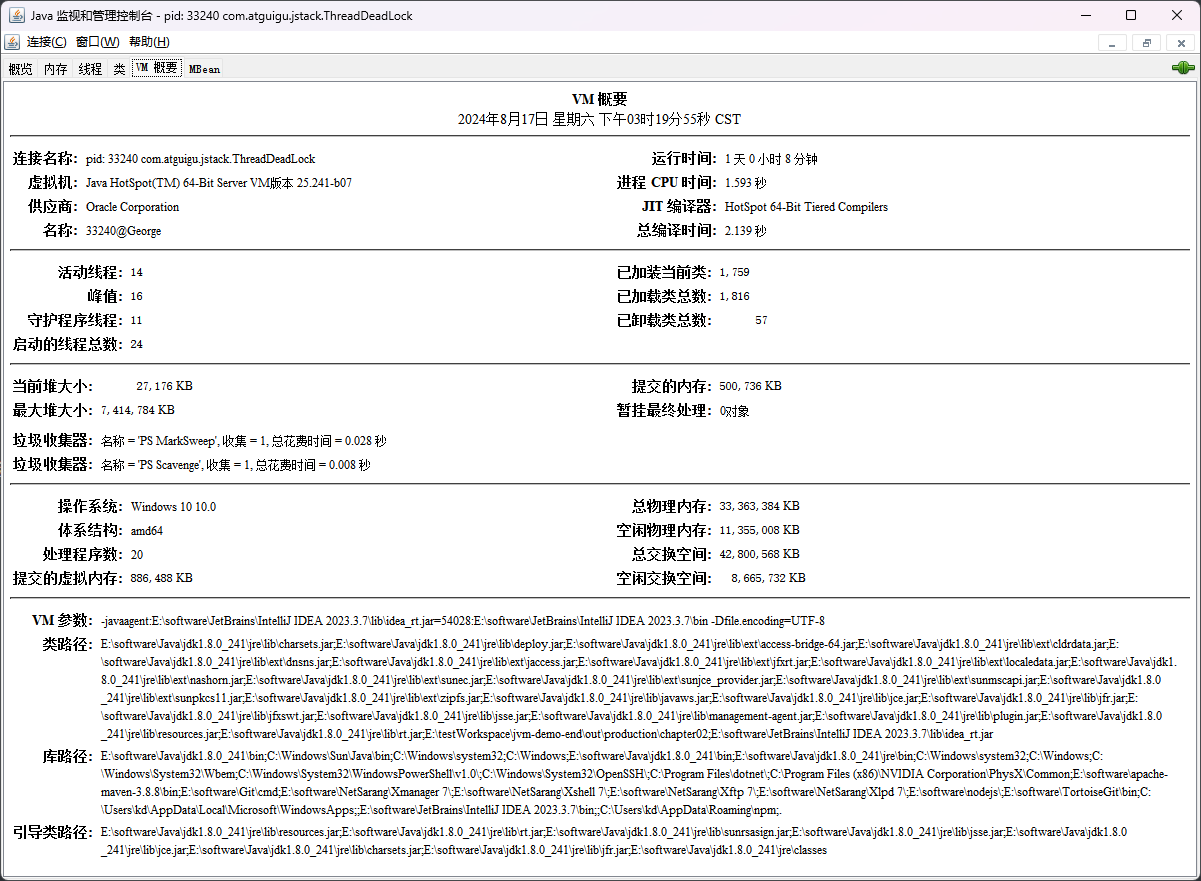Screen dimensions: 1201x881
Task: Click name value 33240@George
Action: pos(123,231)
